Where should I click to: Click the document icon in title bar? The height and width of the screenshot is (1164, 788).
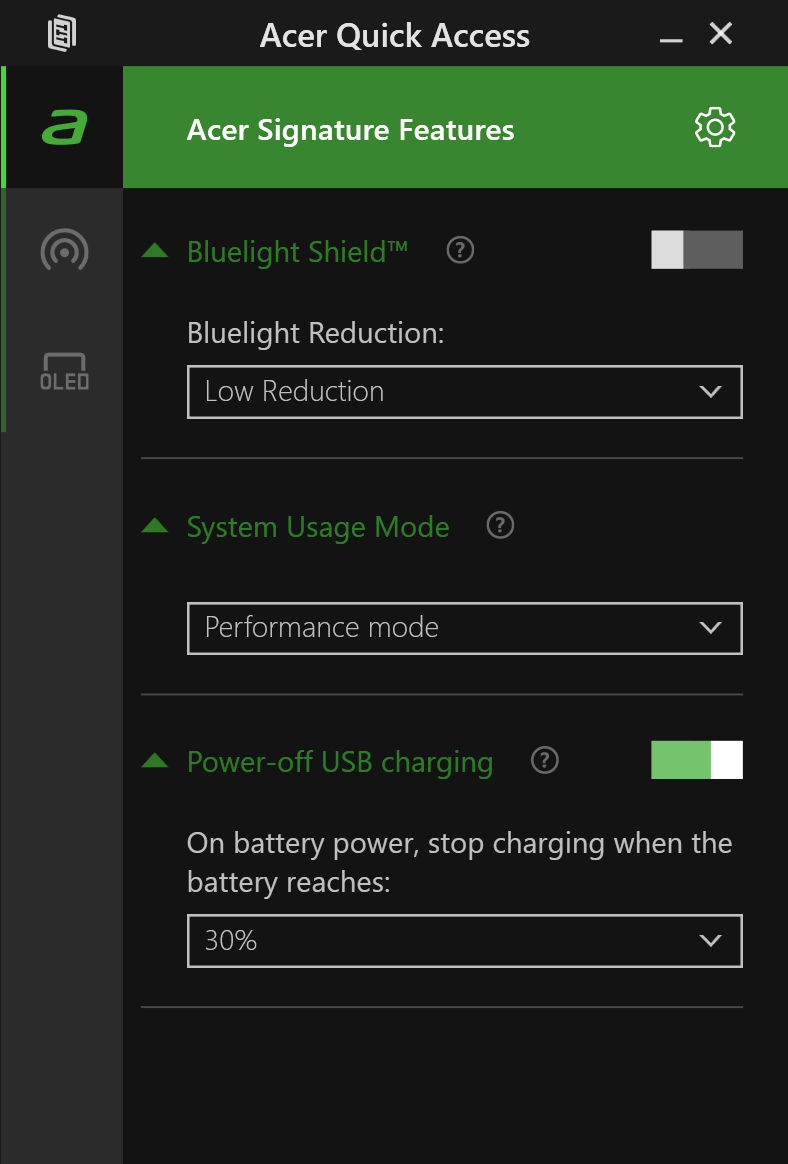point(62,35)
